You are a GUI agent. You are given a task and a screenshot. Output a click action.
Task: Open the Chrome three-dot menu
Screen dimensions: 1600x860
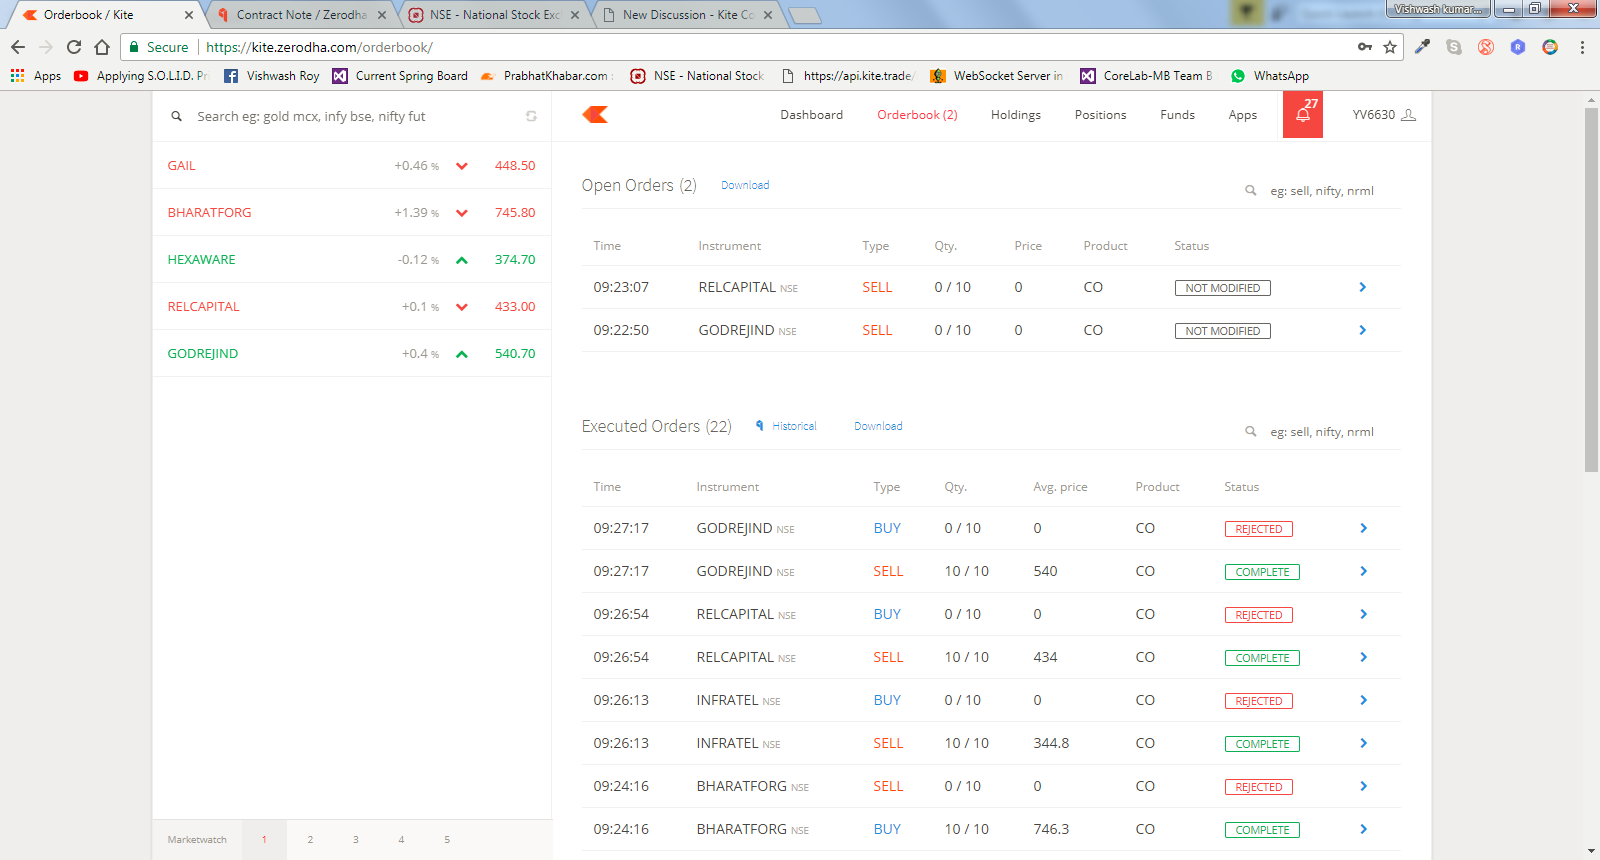click(1582, 47)
